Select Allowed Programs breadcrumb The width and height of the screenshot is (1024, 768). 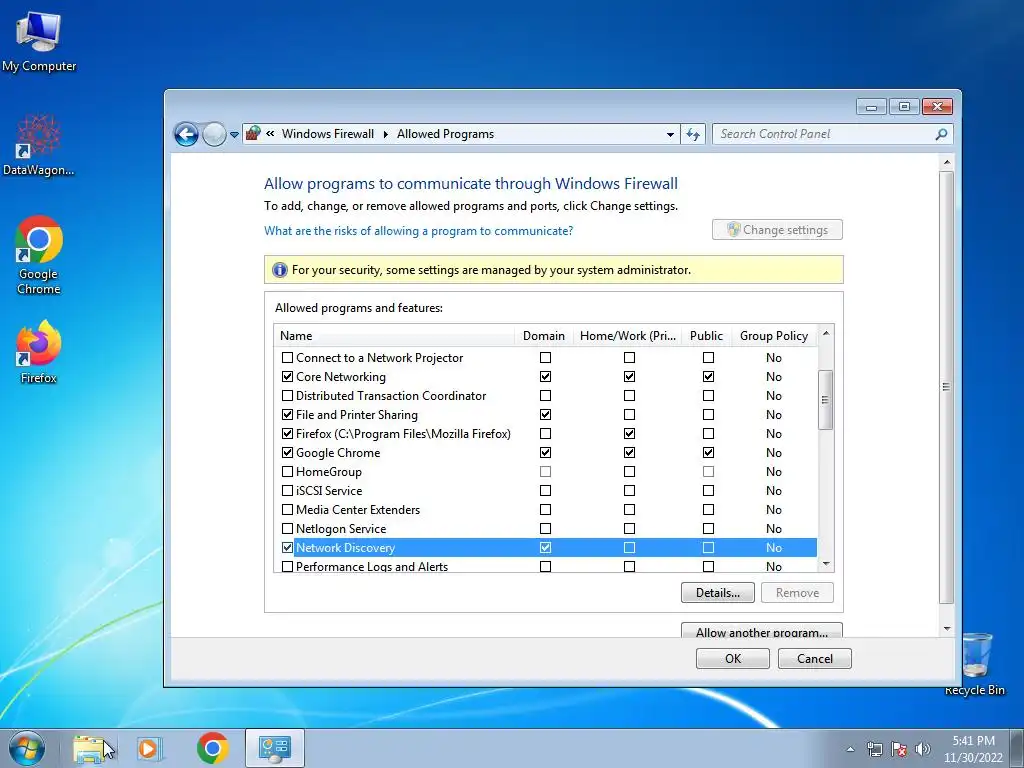pyautogui.click(x=445, y=134)
